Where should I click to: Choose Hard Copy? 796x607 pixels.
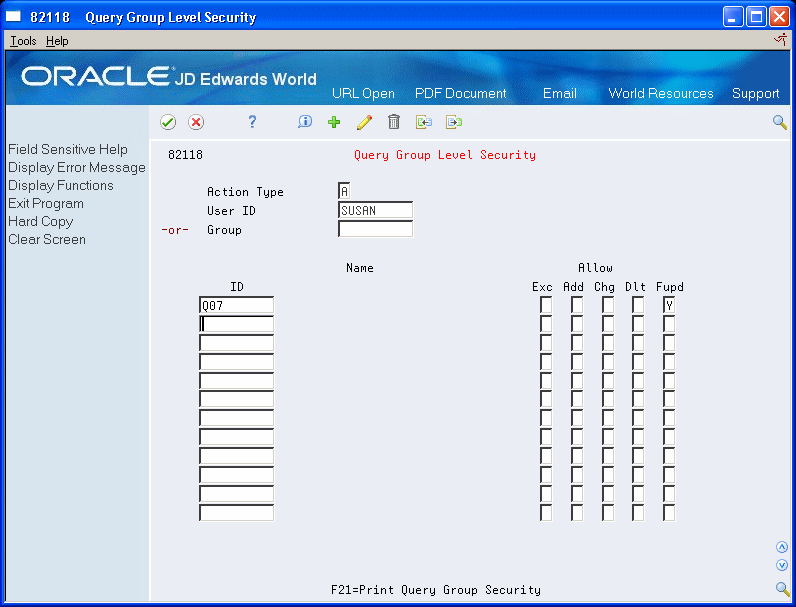pos(41,221)
